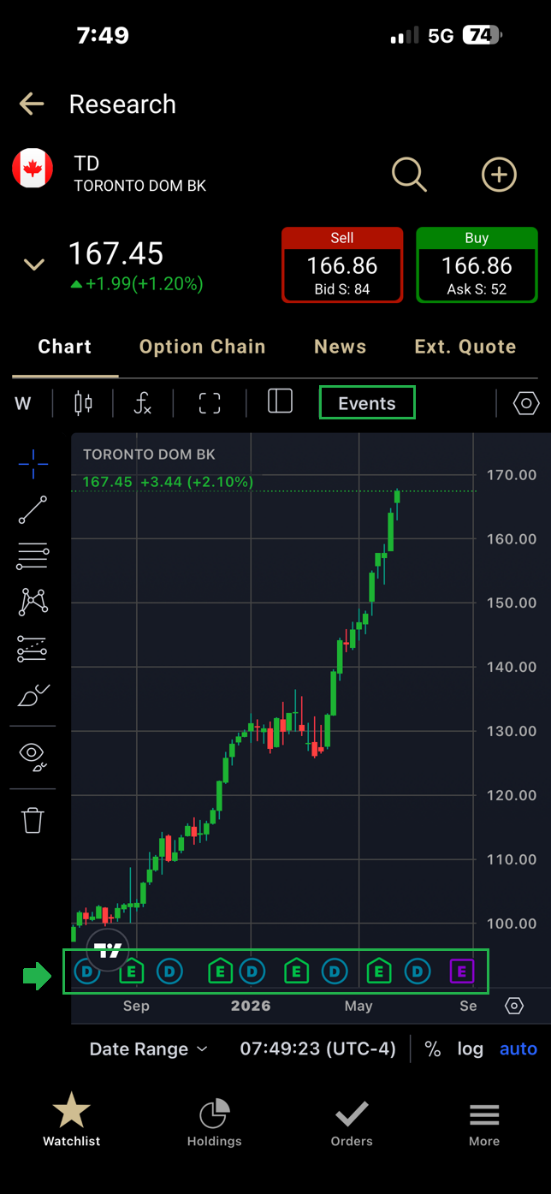Toggle the auto scale option

coord(518,1049)
